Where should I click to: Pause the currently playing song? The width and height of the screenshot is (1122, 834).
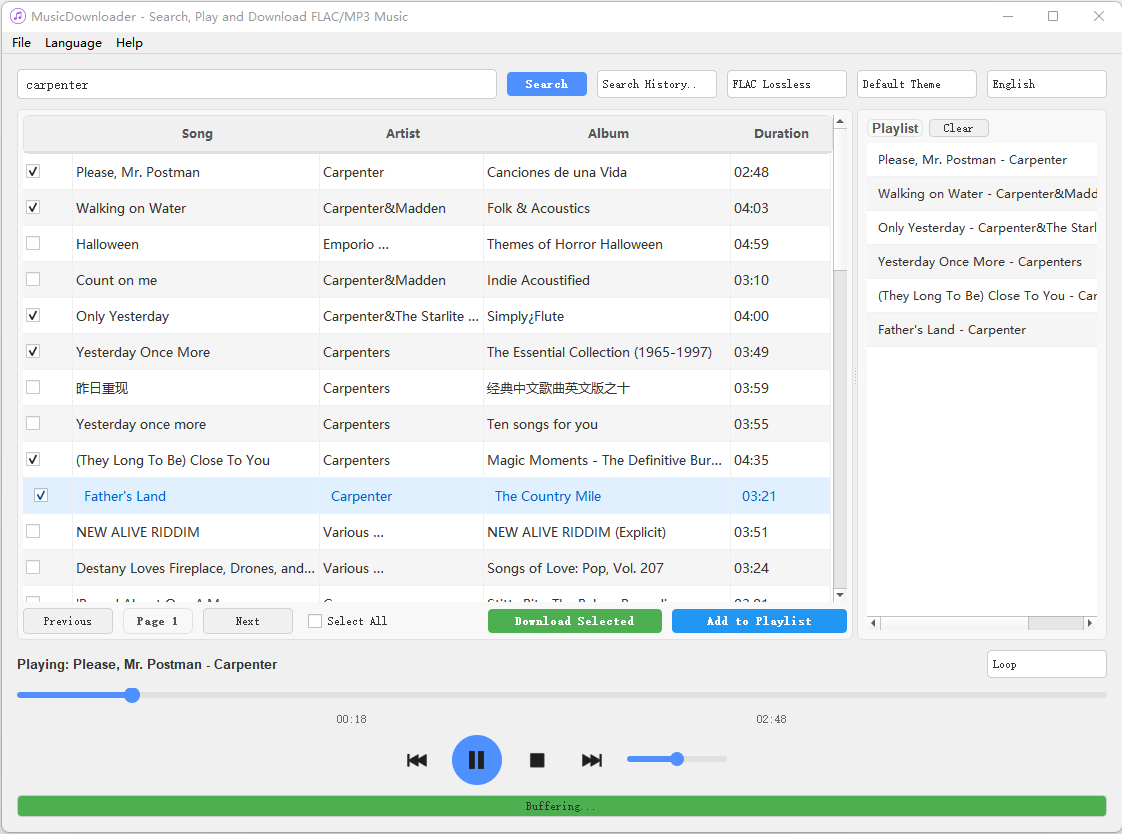pyautogui.click(x=477, y=760)
